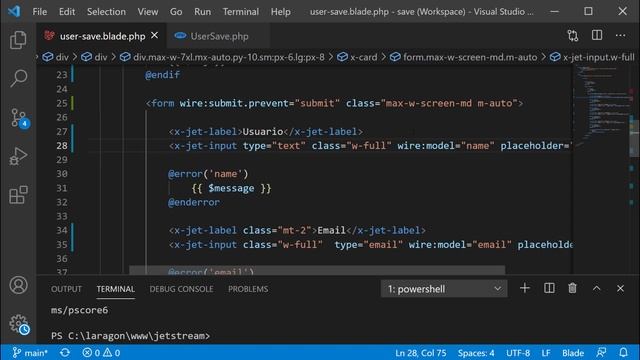Click Blade language mode selector
This screenshot has width=640, height=360.
click(573, 353)
